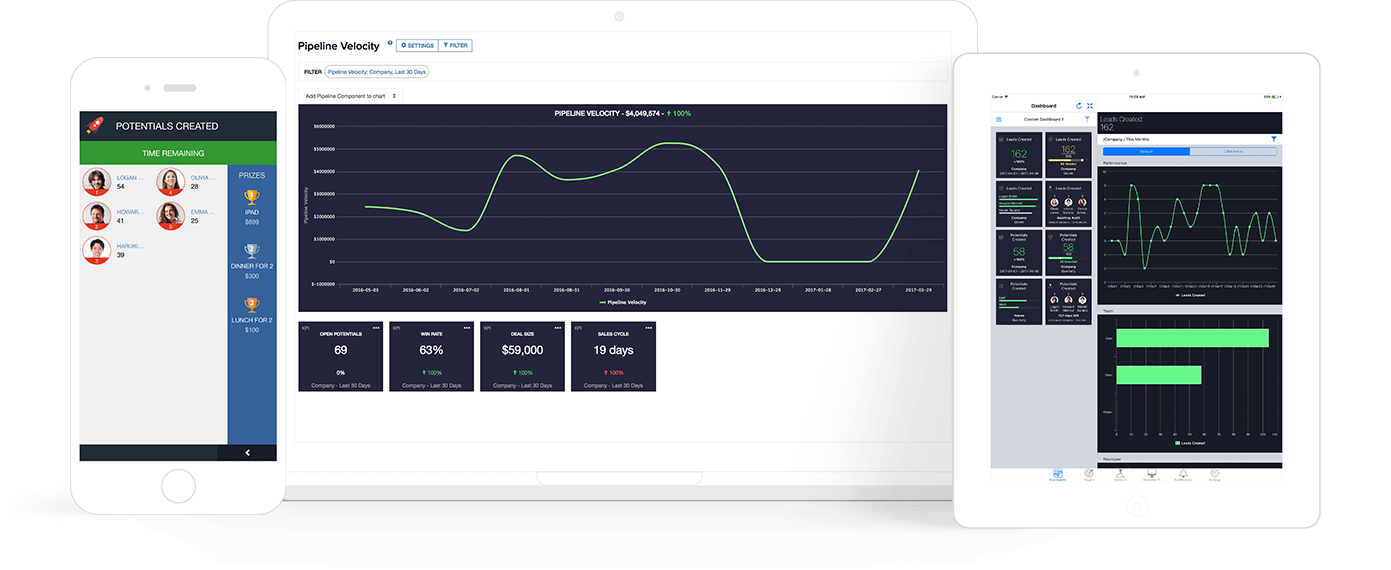Screen dimensions: 1391x570
Task: Click the rocket icon on the phone header
Action: click(x=95, y=125)
